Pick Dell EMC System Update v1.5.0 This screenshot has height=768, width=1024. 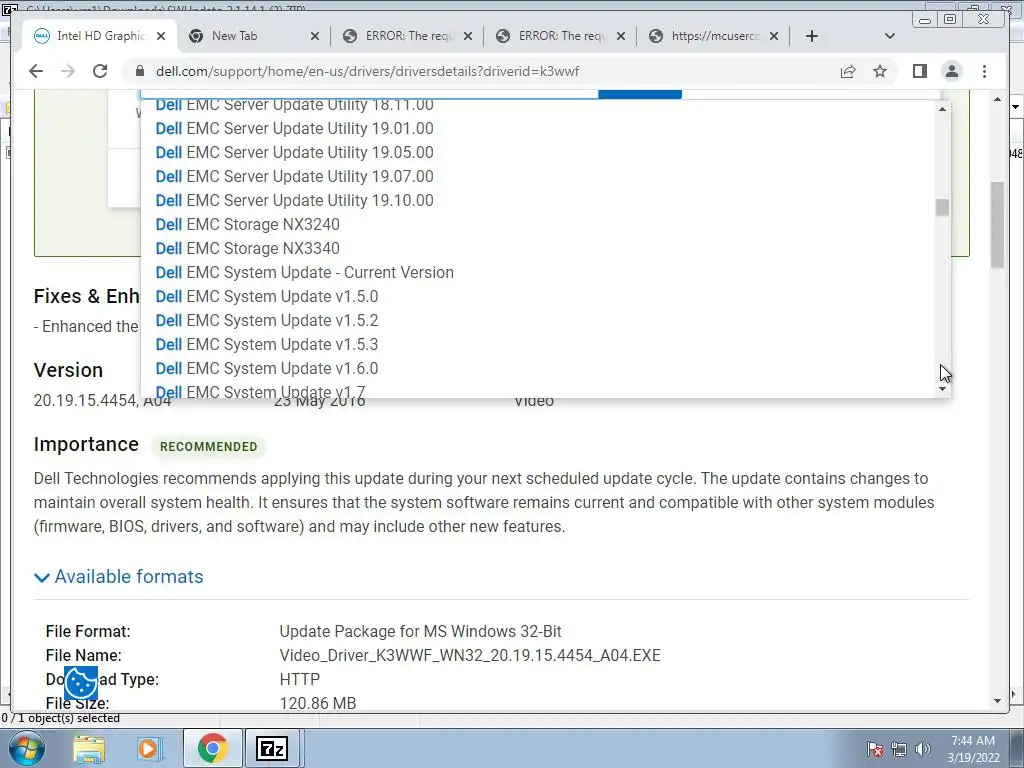[266, 296]
